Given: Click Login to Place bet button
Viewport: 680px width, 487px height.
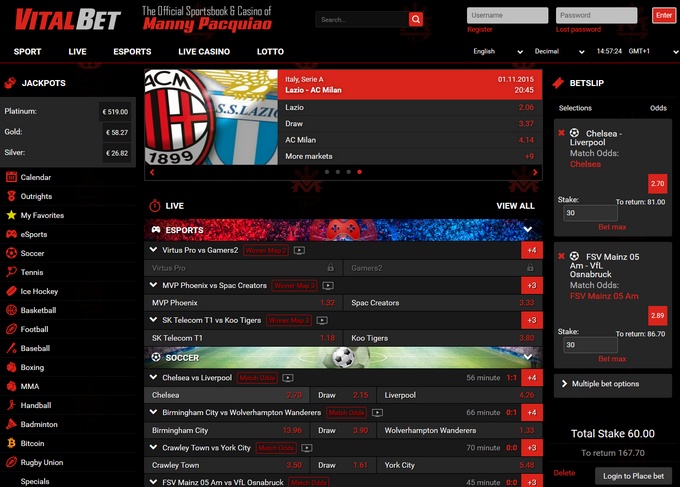Looking at the screenshot, I should [x=633, y=476].
